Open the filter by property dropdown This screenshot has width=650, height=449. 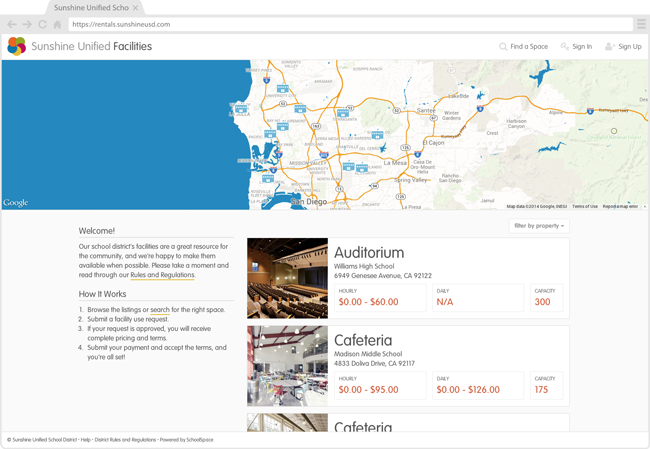(539, 226)
